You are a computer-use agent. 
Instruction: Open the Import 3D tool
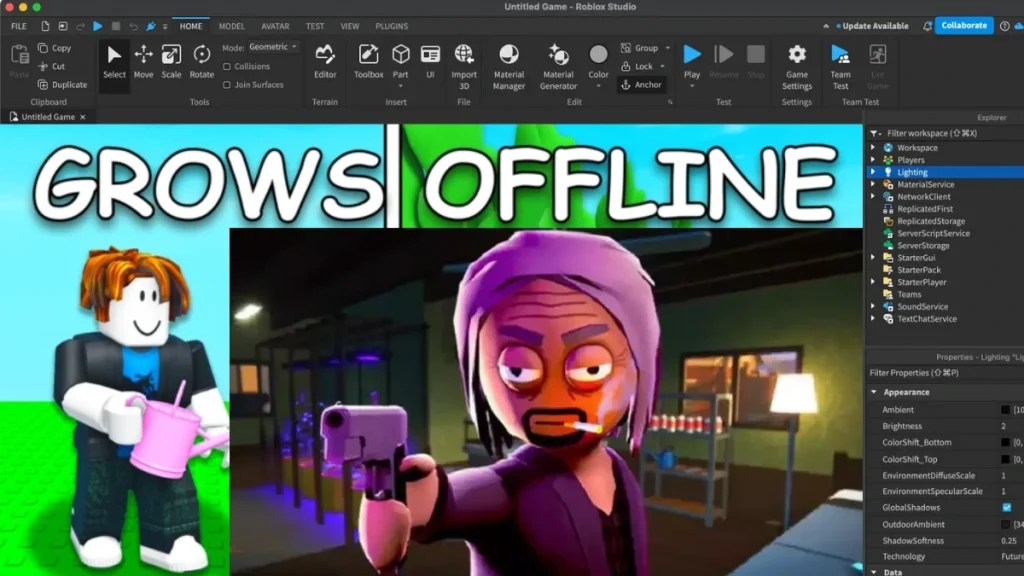(464, 67)
